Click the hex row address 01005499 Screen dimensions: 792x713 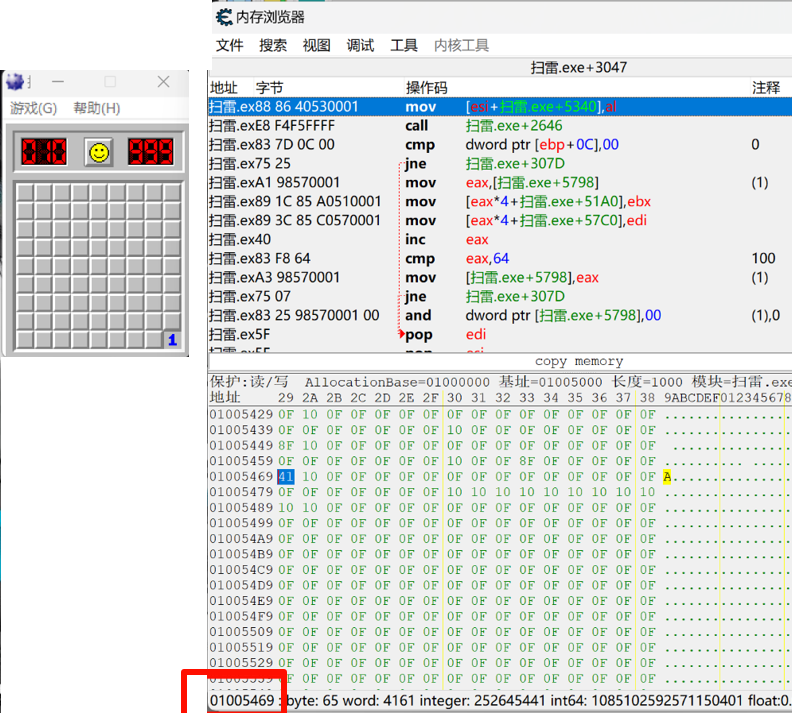(241, 523)
